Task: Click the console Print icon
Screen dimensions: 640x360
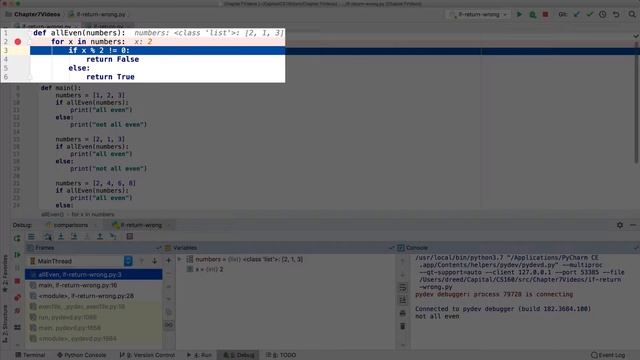Action: click(x=402, y=313)
